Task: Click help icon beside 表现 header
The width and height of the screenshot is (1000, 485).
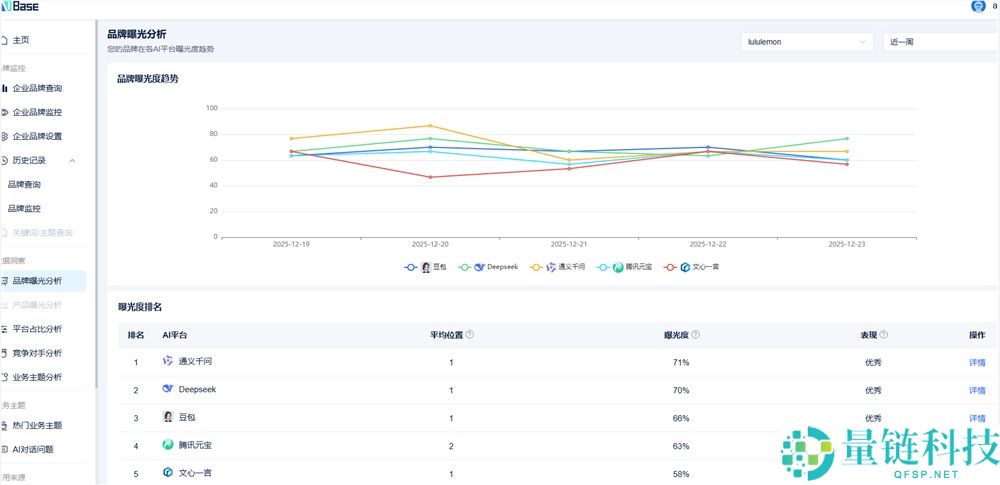Action: coord(884,335)
